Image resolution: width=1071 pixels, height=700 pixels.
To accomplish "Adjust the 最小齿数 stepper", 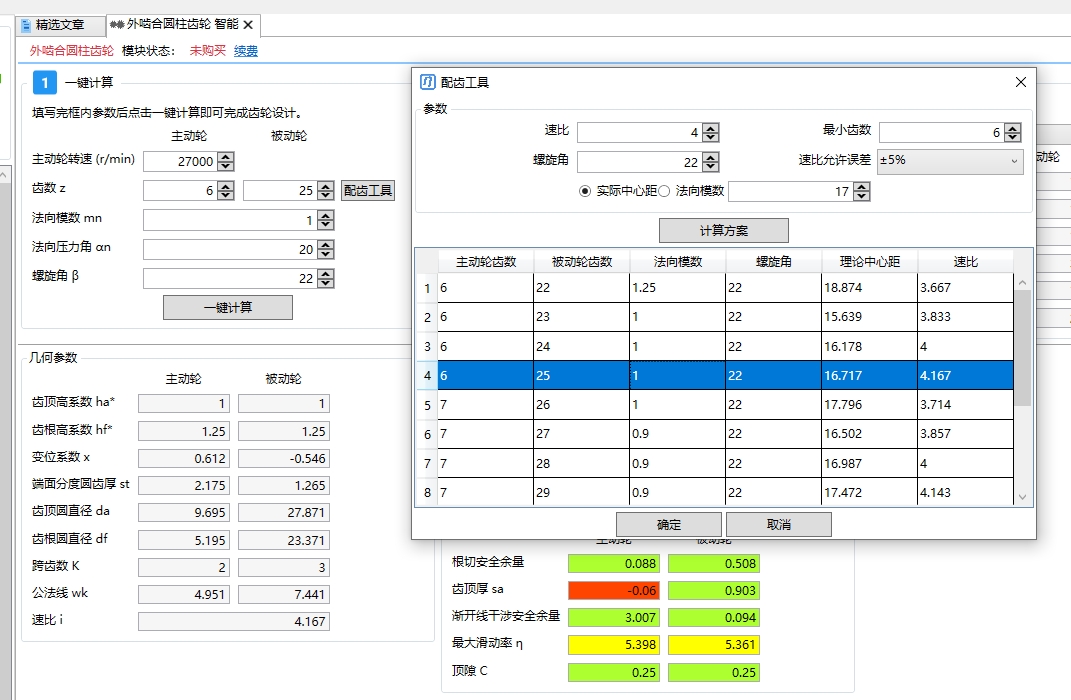I will (1012, 132).
